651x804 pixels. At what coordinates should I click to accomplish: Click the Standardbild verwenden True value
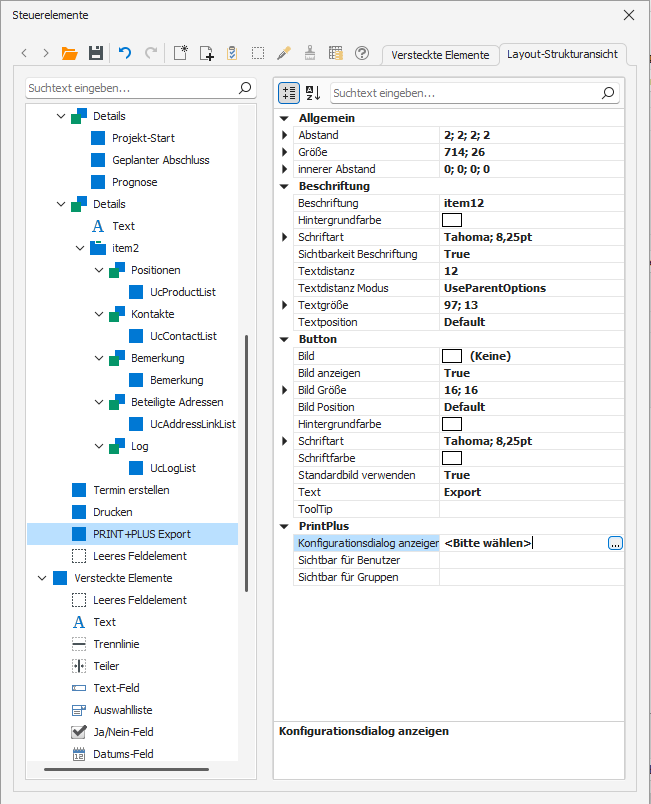point(457,475)
